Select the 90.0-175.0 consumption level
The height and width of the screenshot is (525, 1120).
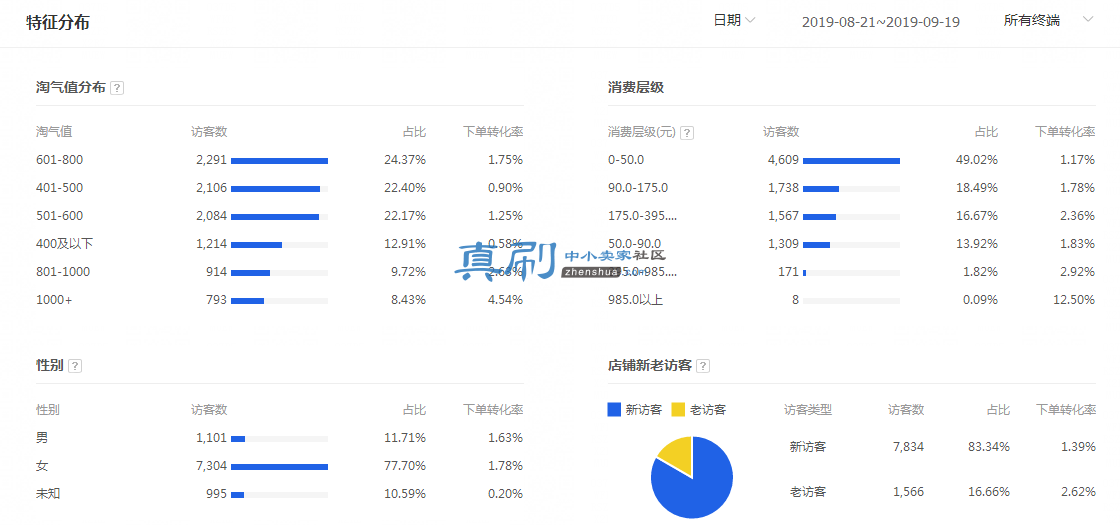[x=638, y=188]
